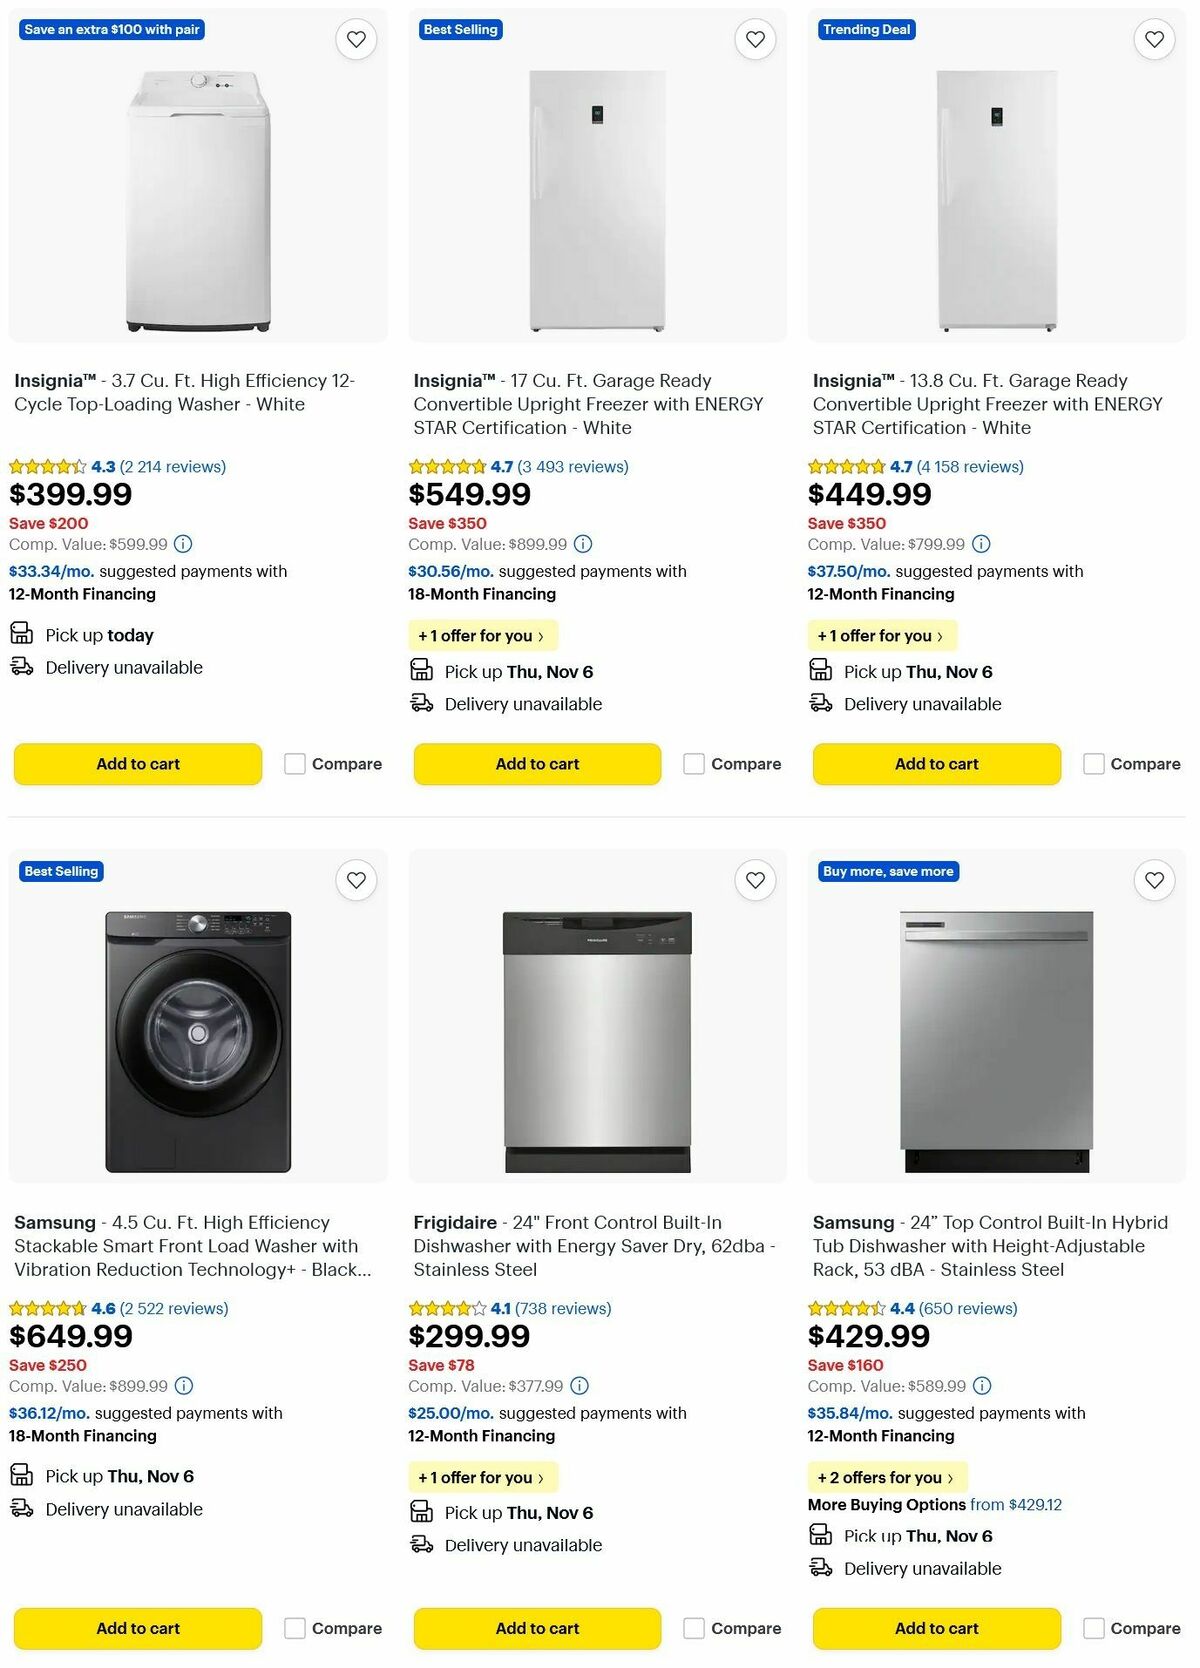1200x1668 pixels.
Task: Expand '+1 offer for you' on the 17 Cu. Ft. freezer
Action: click(x=483, y=635)
